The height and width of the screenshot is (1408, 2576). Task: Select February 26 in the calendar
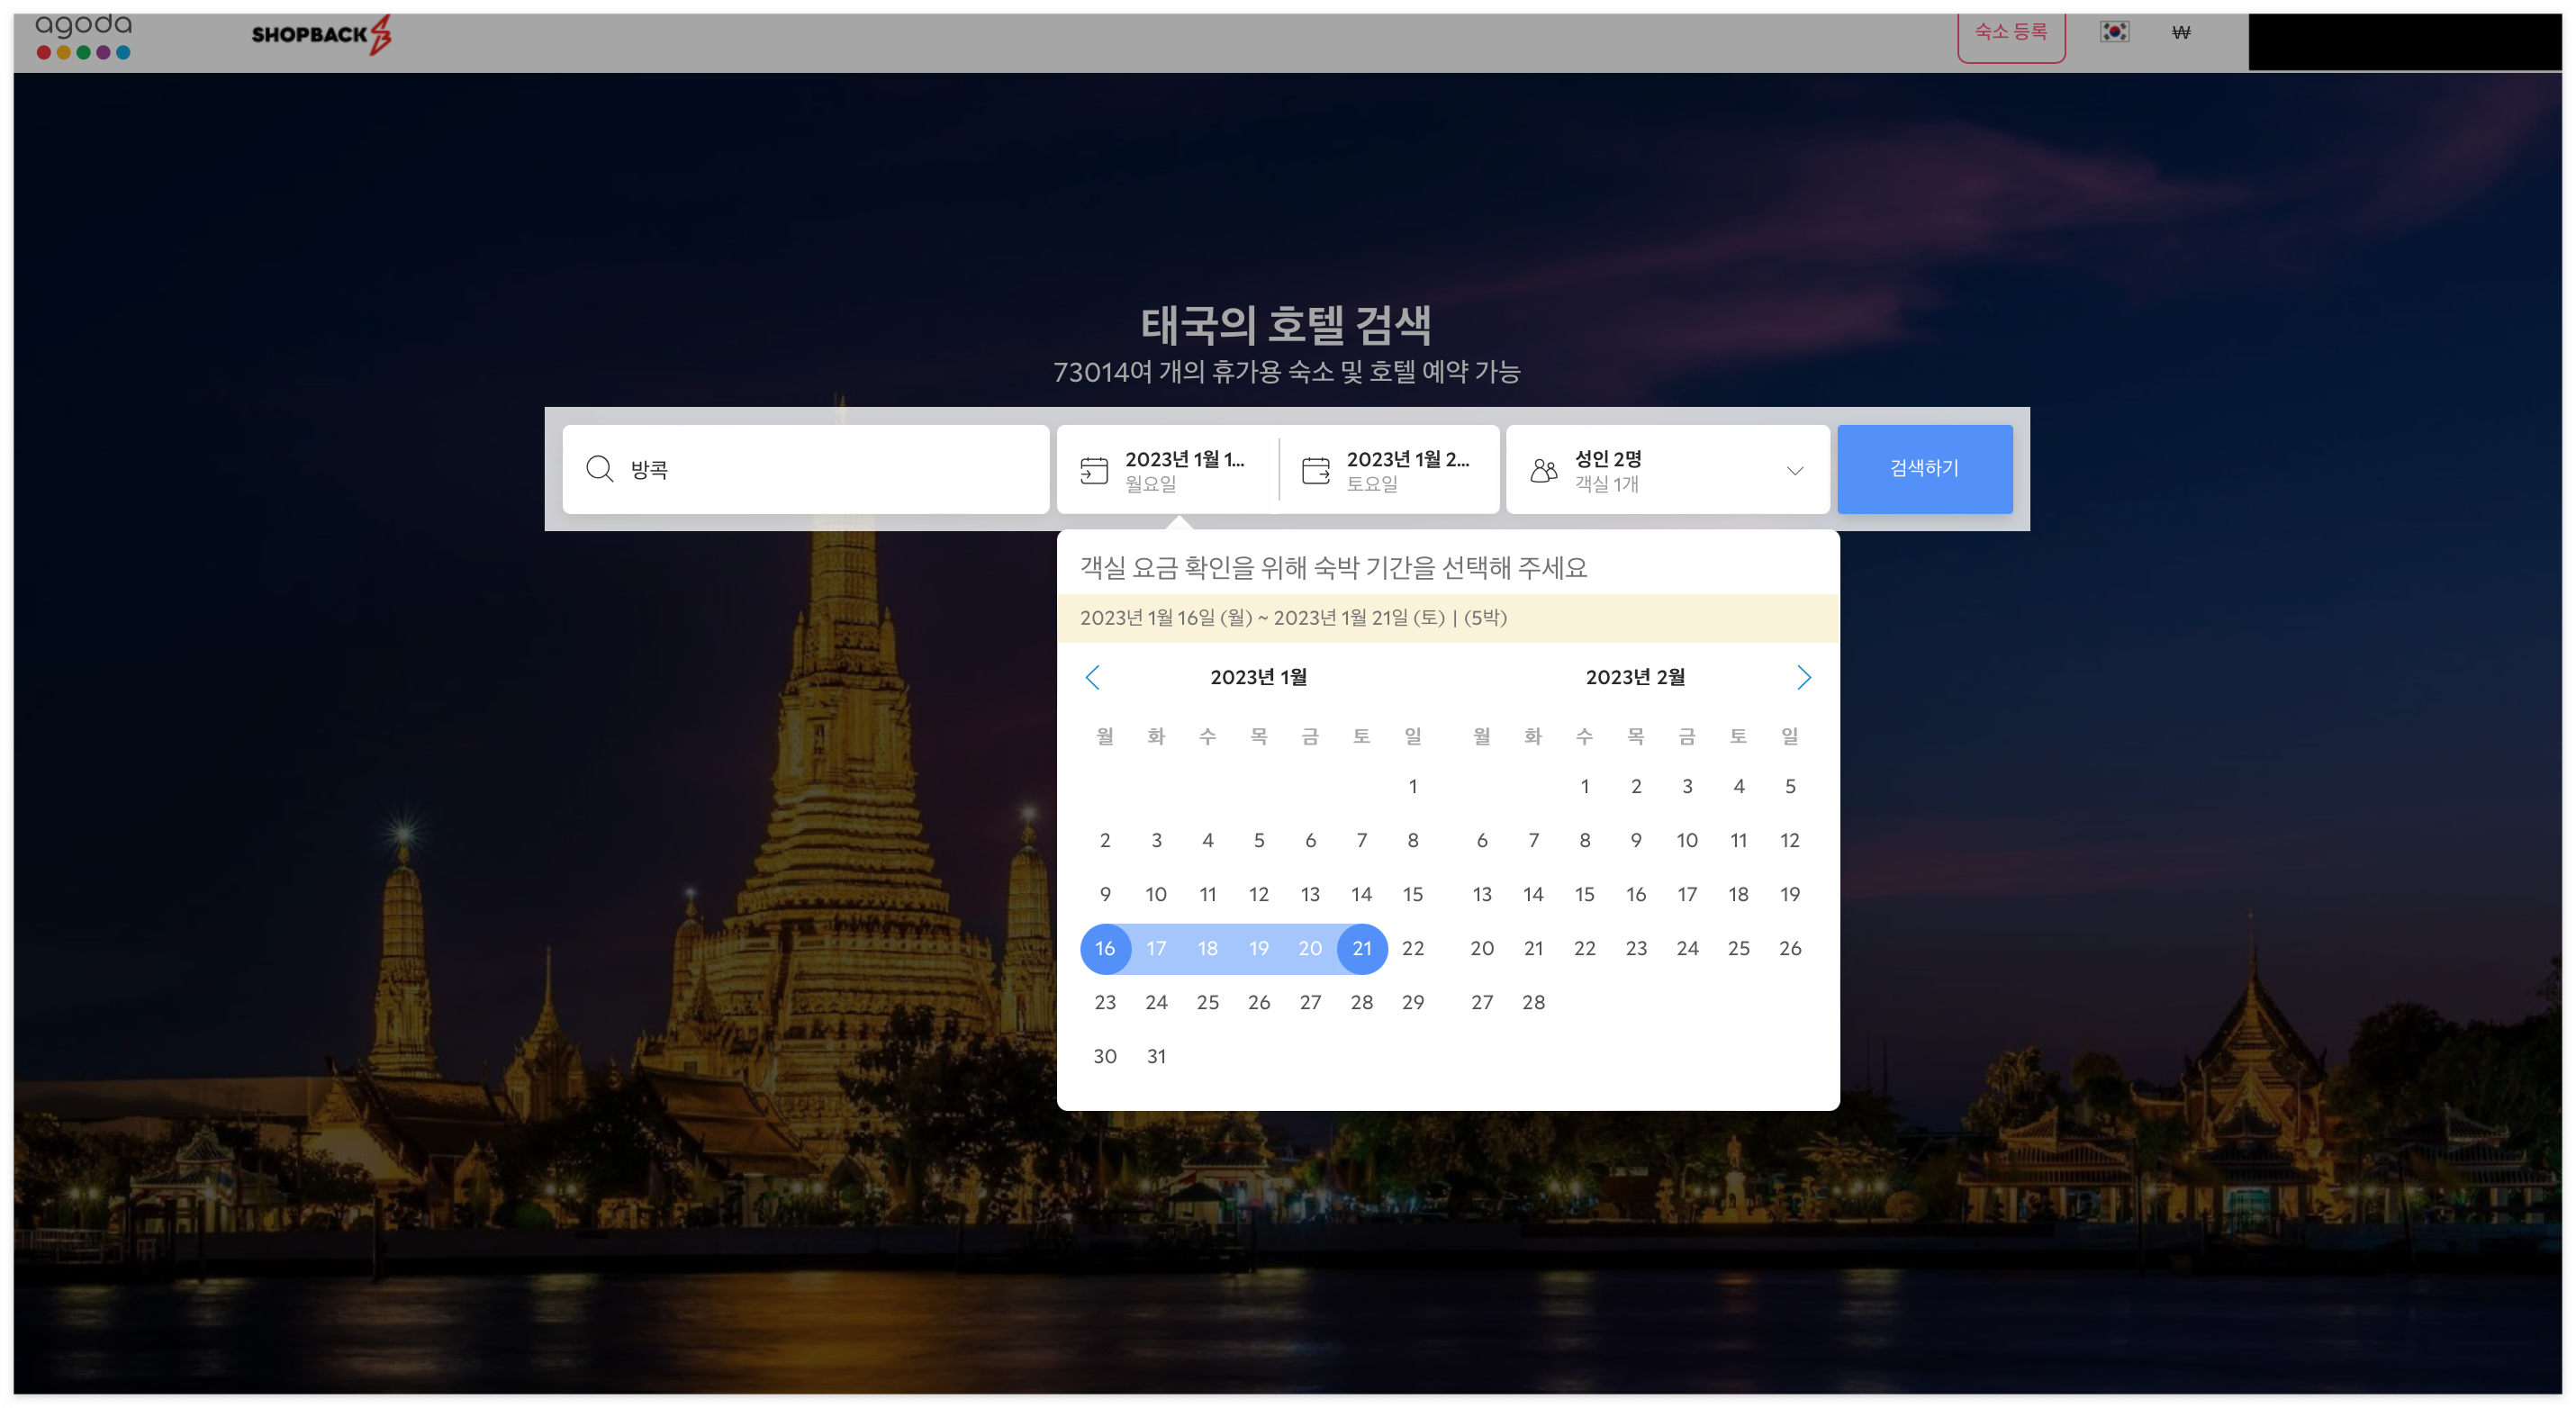point(1790,948)
